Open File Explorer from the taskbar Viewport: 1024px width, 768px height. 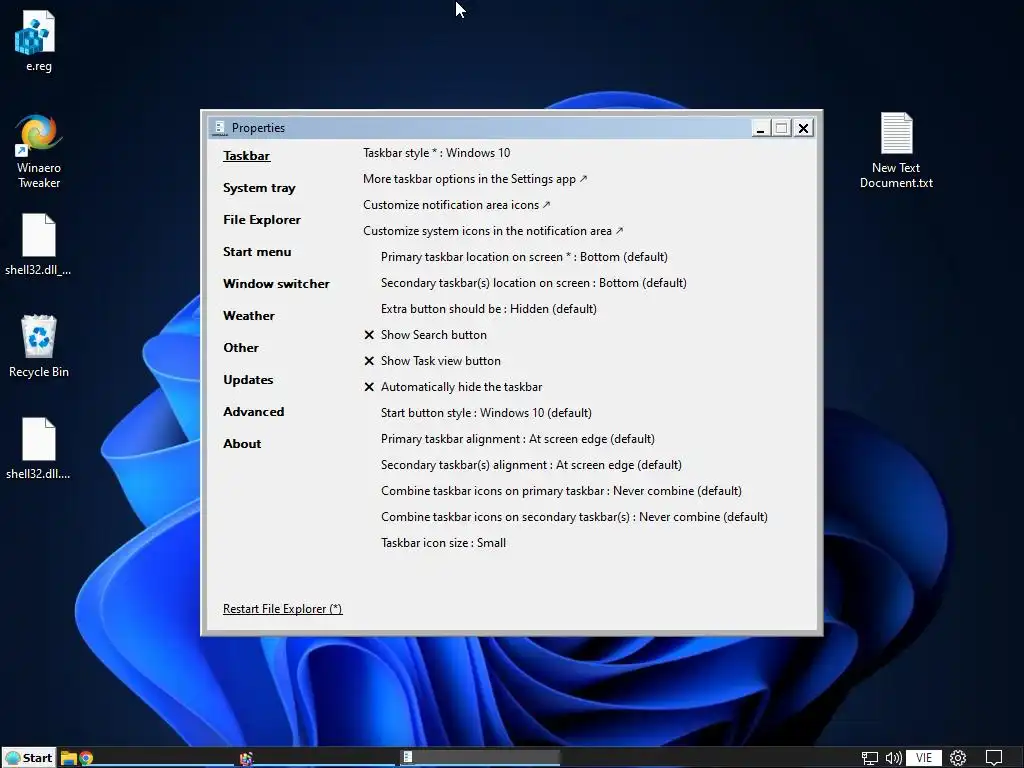pyautogui.click(x=69, y=758)
